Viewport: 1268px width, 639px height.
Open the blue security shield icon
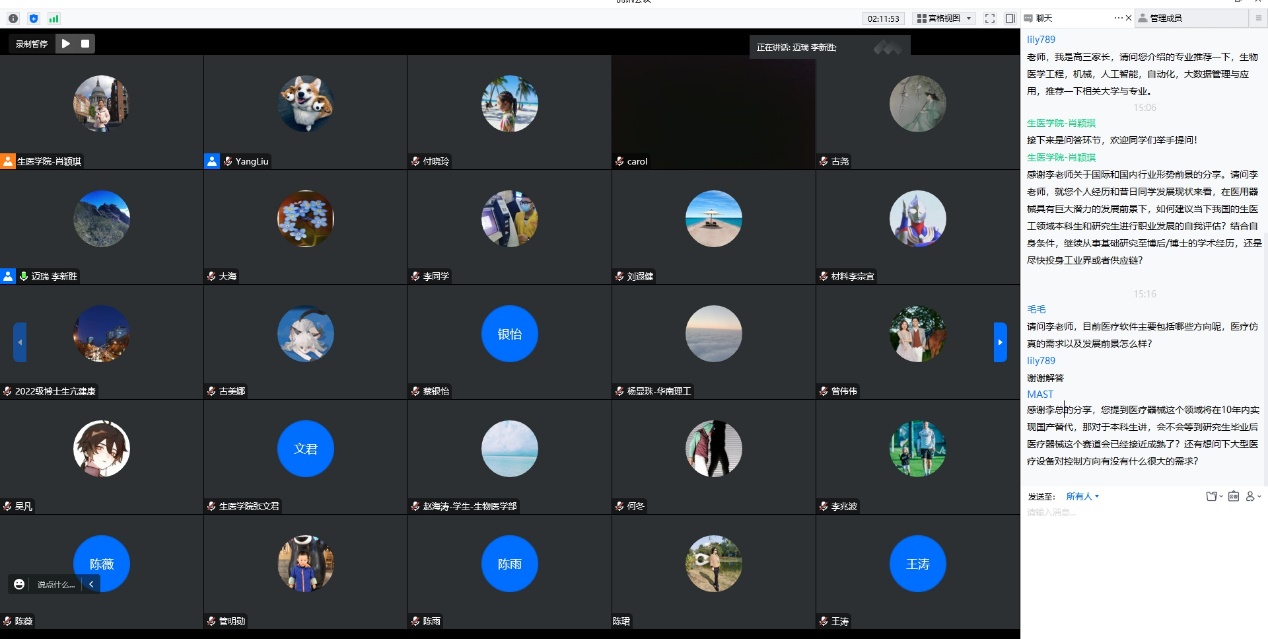pyautogui.click(x=33, y=18)
